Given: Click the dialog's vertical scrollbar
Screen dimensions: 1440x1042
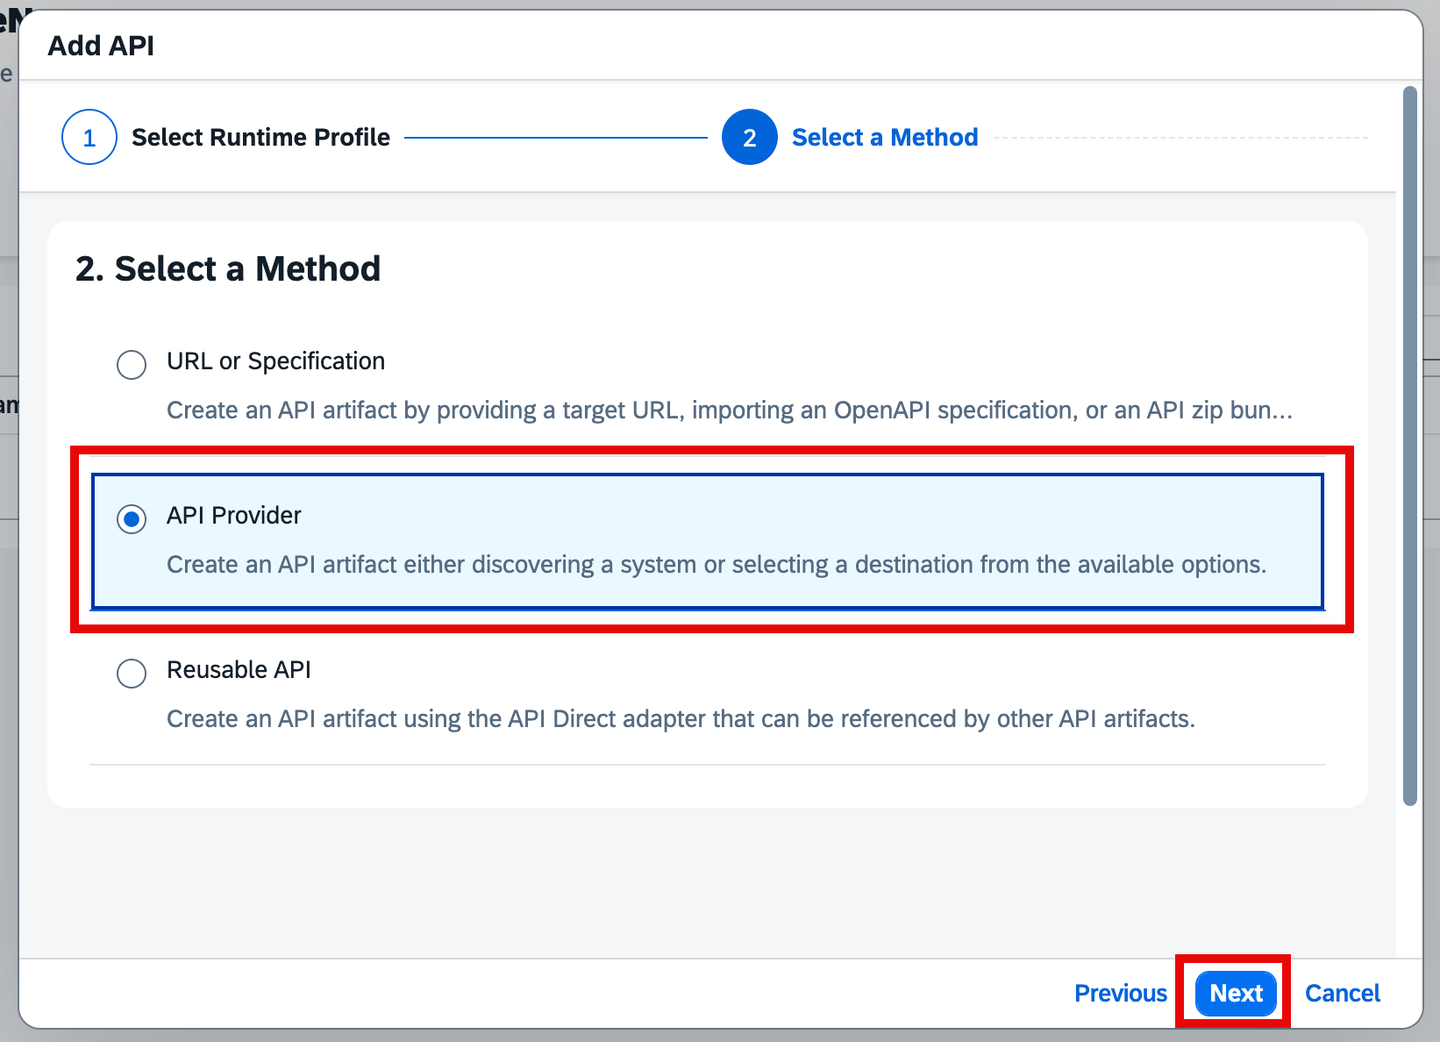Looking at the screenshot, I should point(1410,446).
